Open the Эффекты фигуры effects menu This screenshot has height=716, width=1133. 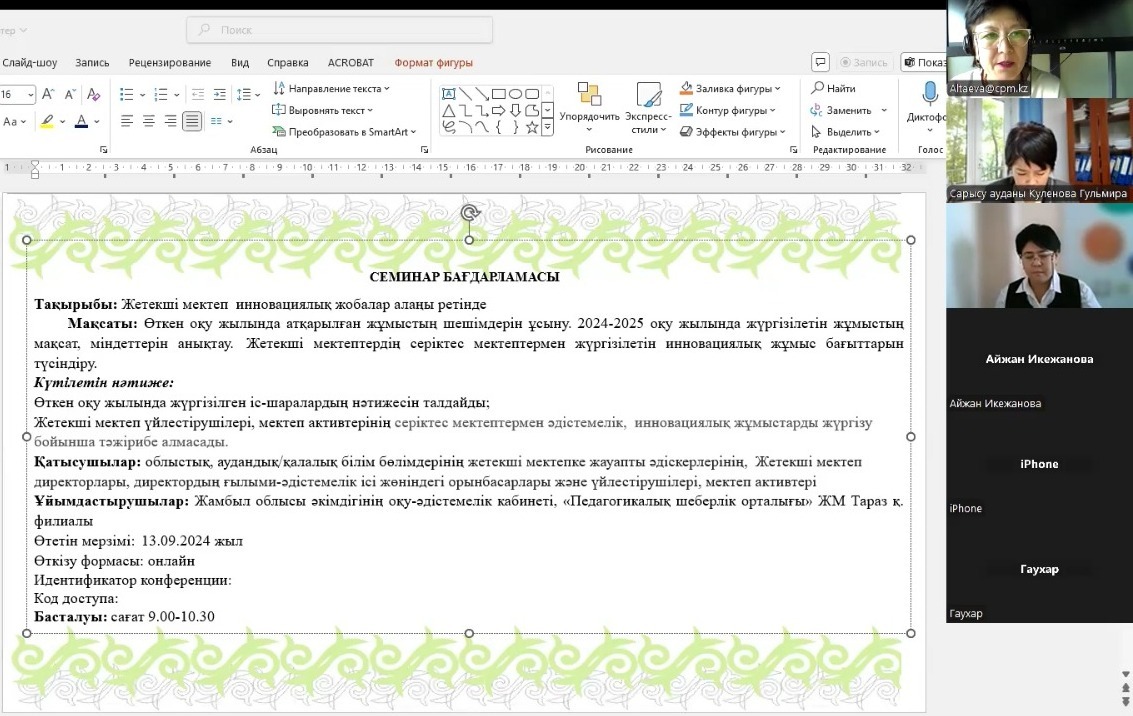pos(733,131)
